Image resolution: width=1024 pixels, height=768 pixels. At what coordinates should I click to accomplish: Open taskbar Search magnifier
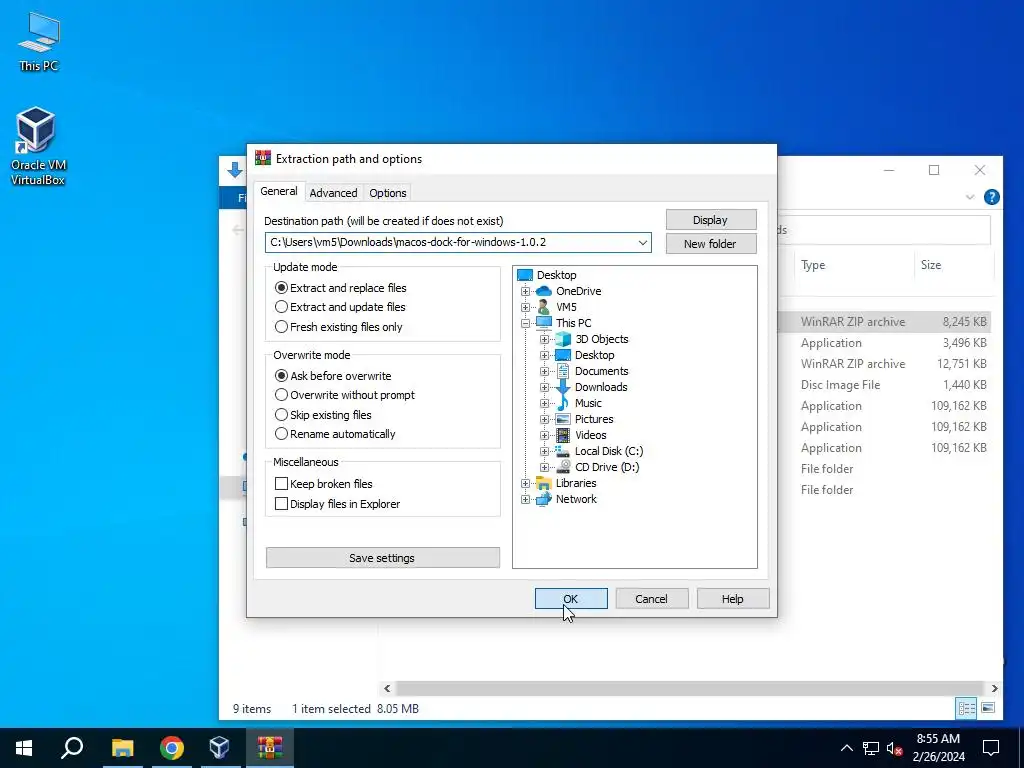click(x=72, y=748)
